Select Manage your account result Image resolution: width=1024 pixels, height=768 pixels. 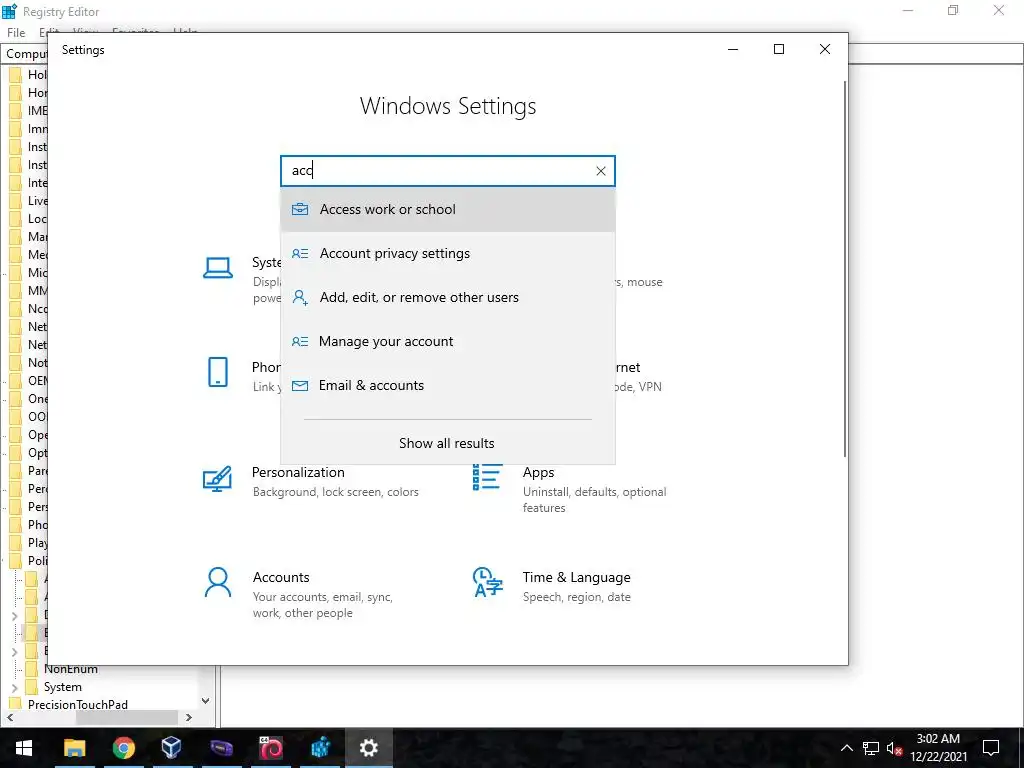pos(448,342)
